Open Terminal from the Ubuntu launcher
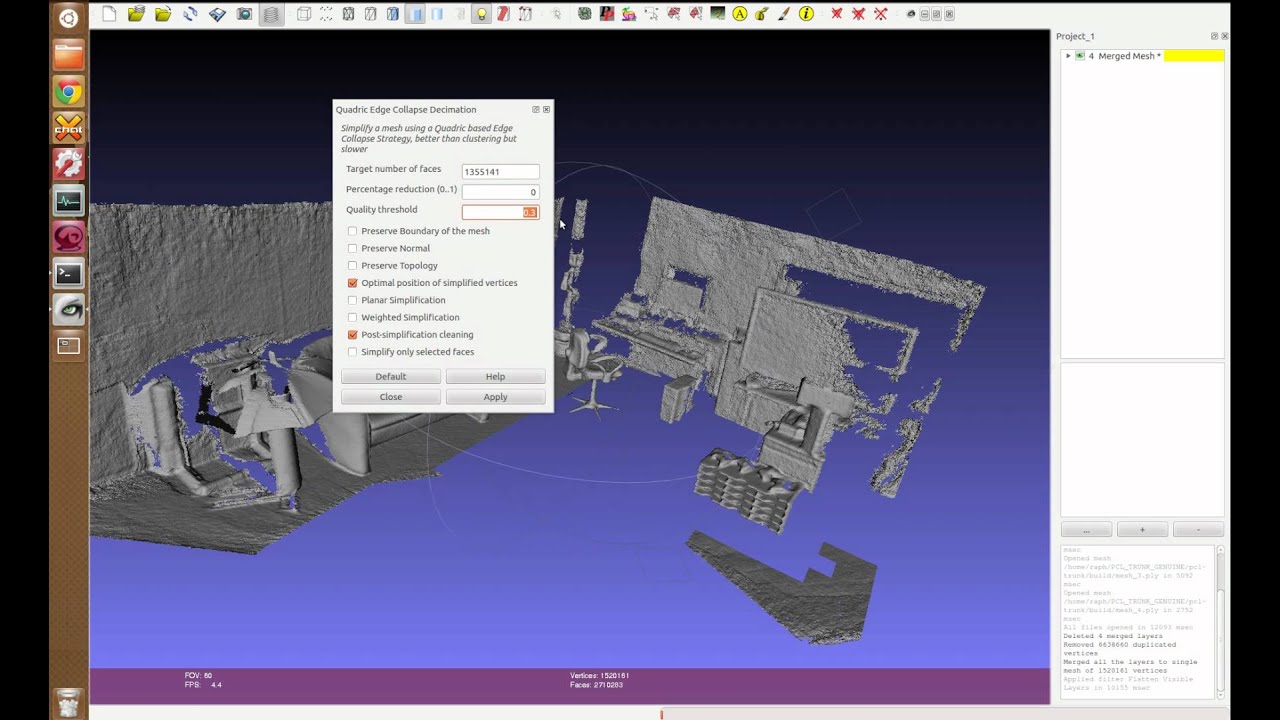1280x720 pixels. tap(68, 272)
